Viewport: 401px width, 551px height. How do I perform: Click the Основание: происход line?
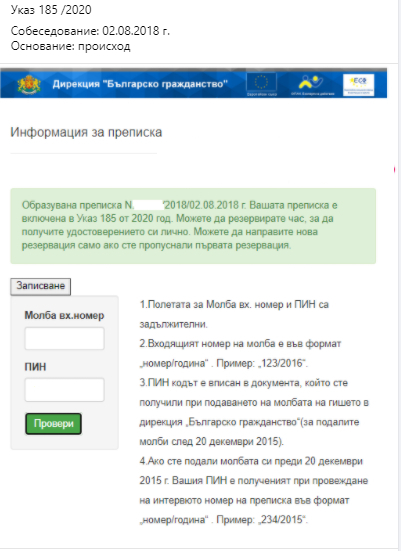(x=71, y=46)
